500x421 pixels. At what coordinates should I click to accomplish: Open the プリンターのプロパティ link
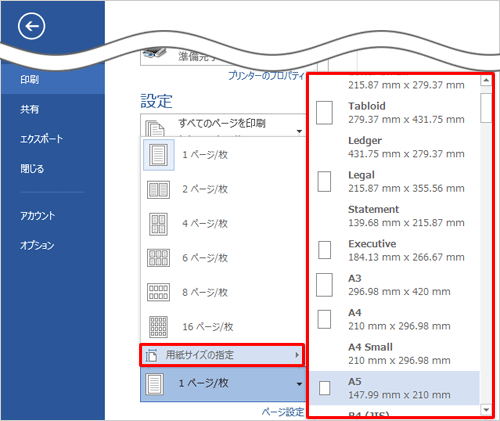266,76
